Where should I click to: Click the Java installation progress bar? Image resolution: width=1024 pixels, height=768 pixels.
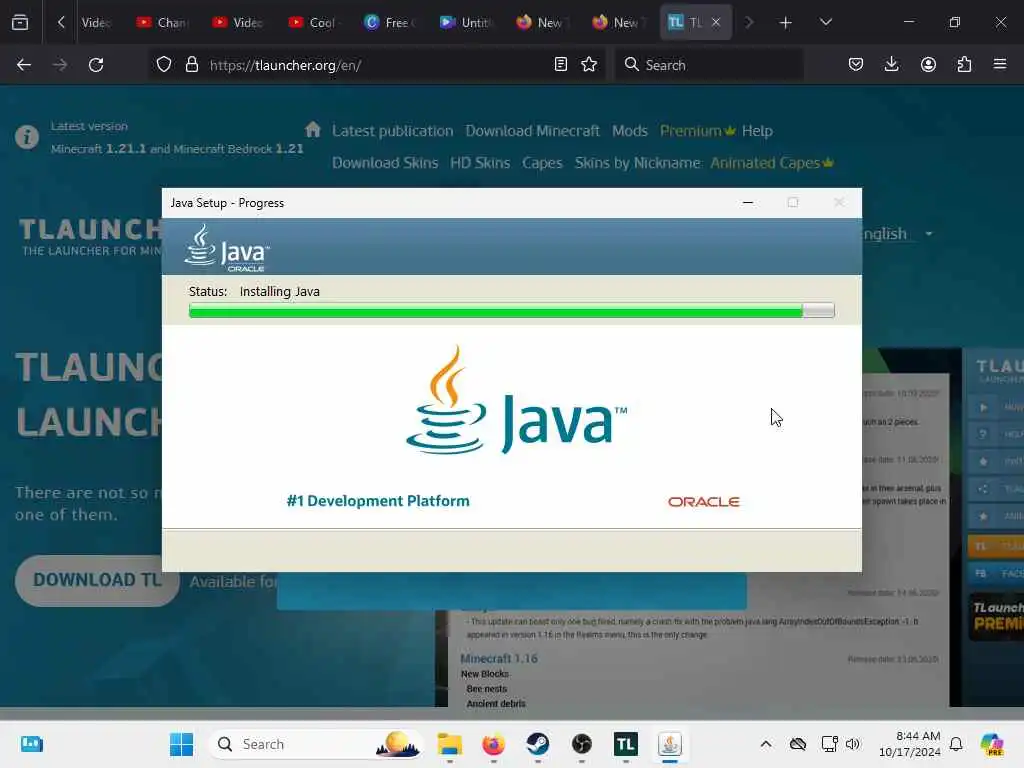click(511, 311)
